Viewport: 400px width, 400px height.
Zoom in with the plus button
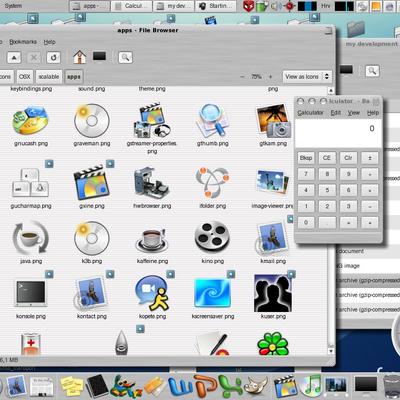(270, 77)
